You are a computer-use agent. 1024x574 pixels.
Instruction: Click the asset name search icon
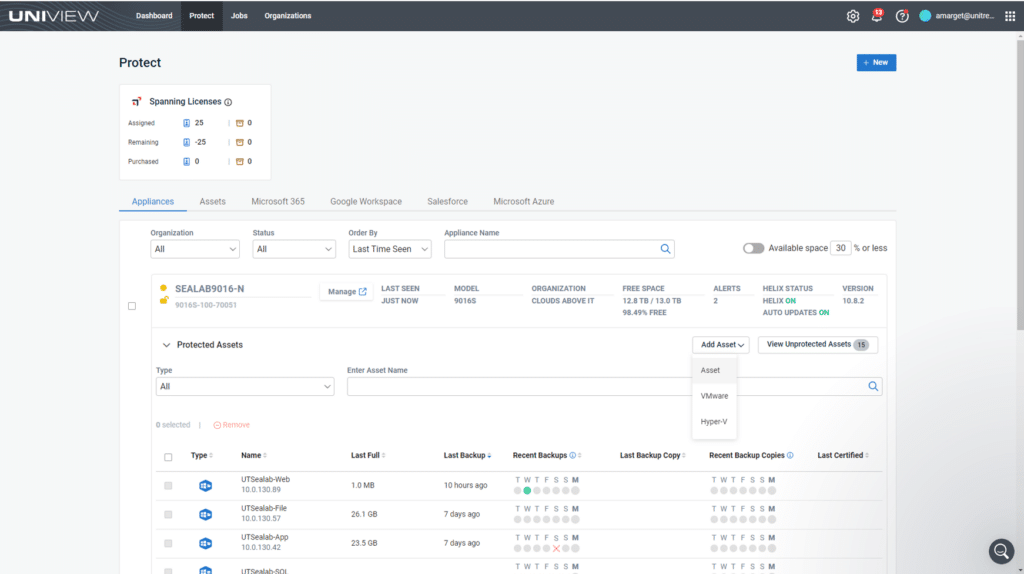click(872, 387)
